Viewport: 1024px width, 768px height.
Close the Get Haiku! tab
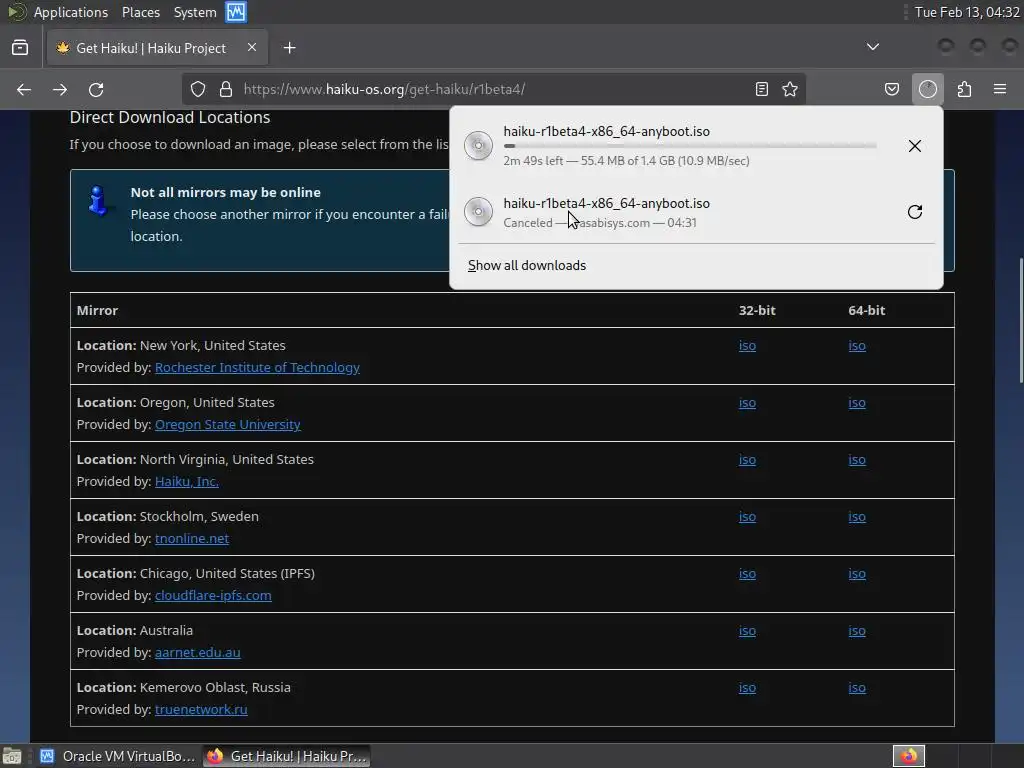[252, 48]
